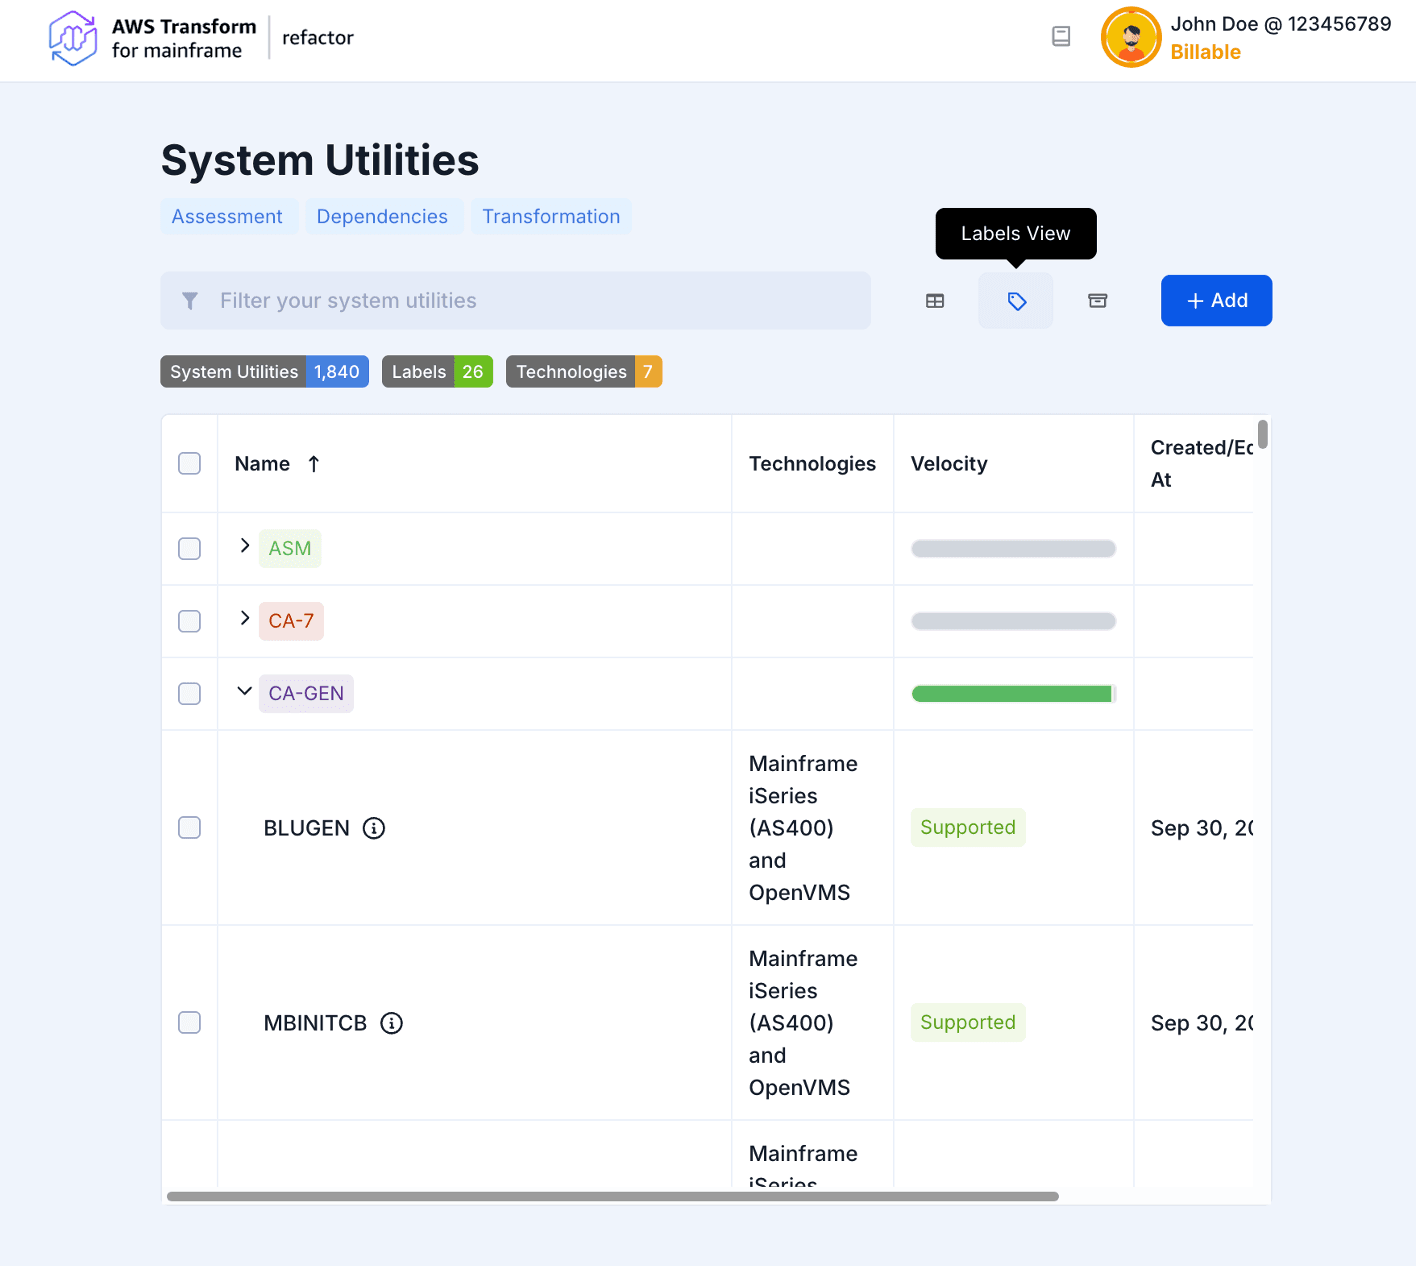Select the Labels 26 badge

point(437,371)
